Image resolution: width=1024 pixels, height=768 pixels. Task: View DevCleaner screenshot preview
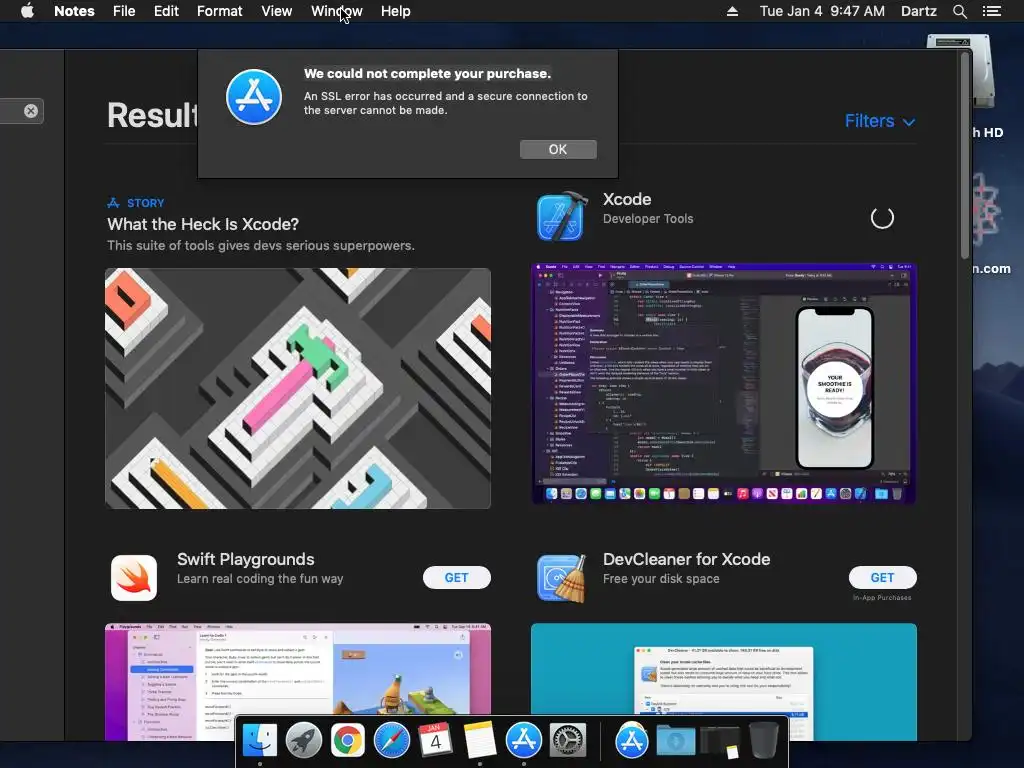click(x=724, y=682)
